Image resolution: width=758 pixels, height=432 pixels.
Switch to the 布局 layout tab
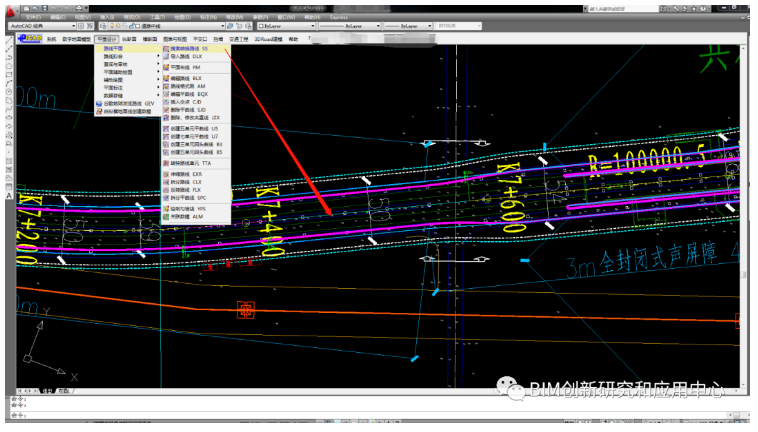pos(64,391)
